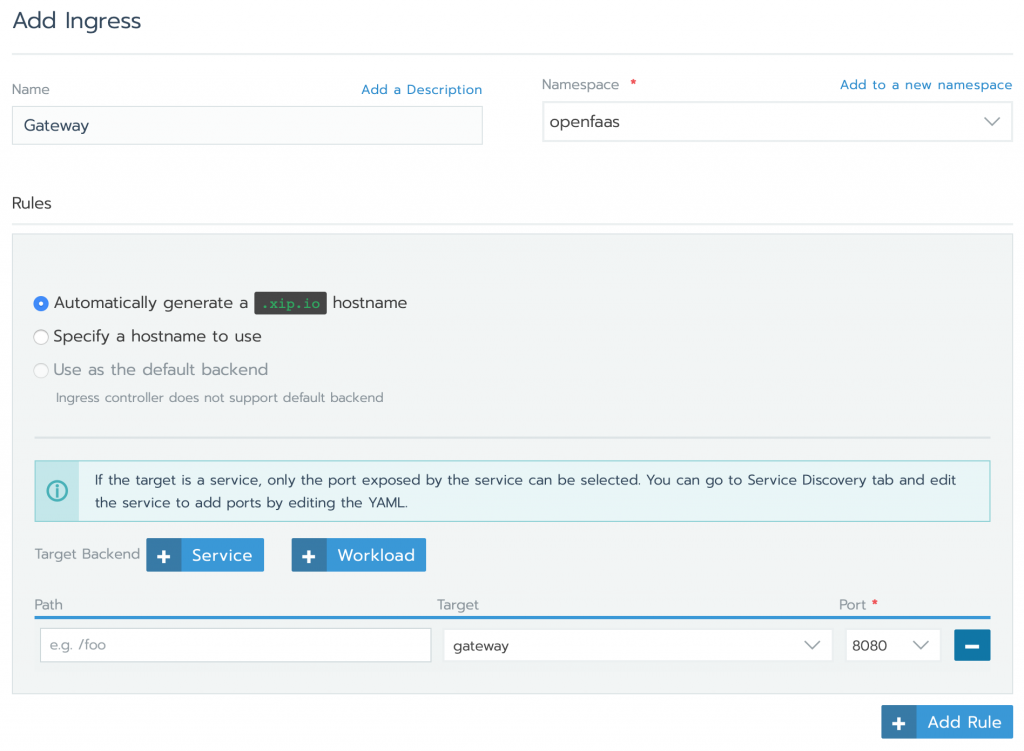Click the chevron arrow in the Namespace field
1024x751 pixels.
pos(991,122)
